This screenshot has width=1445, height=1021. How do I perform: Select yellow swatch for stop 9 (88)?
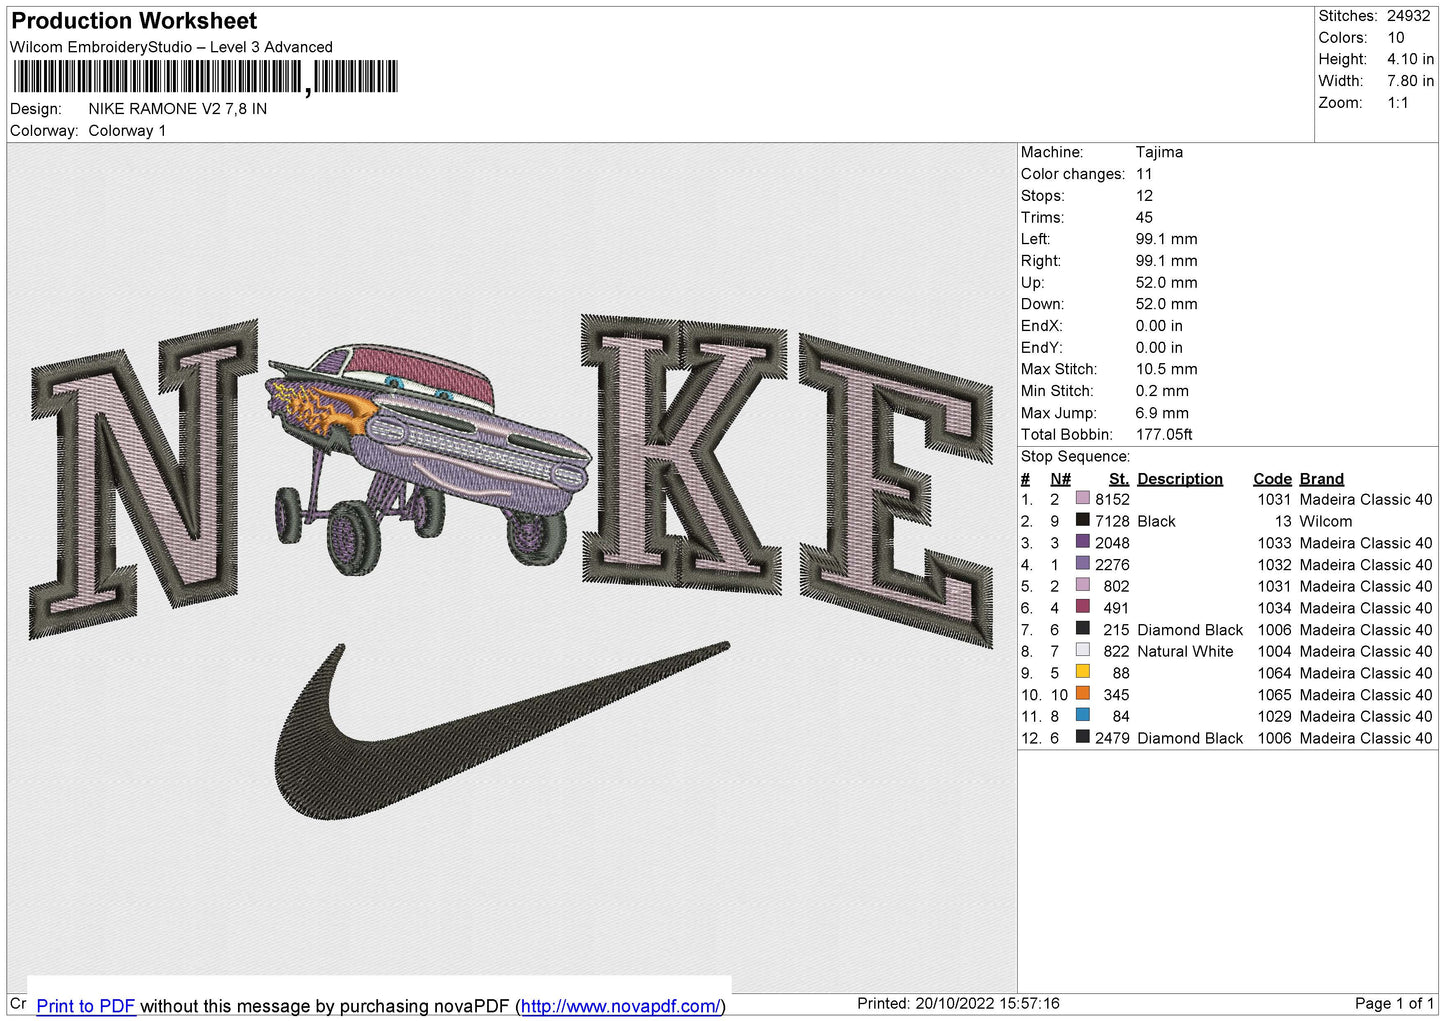1082,672
